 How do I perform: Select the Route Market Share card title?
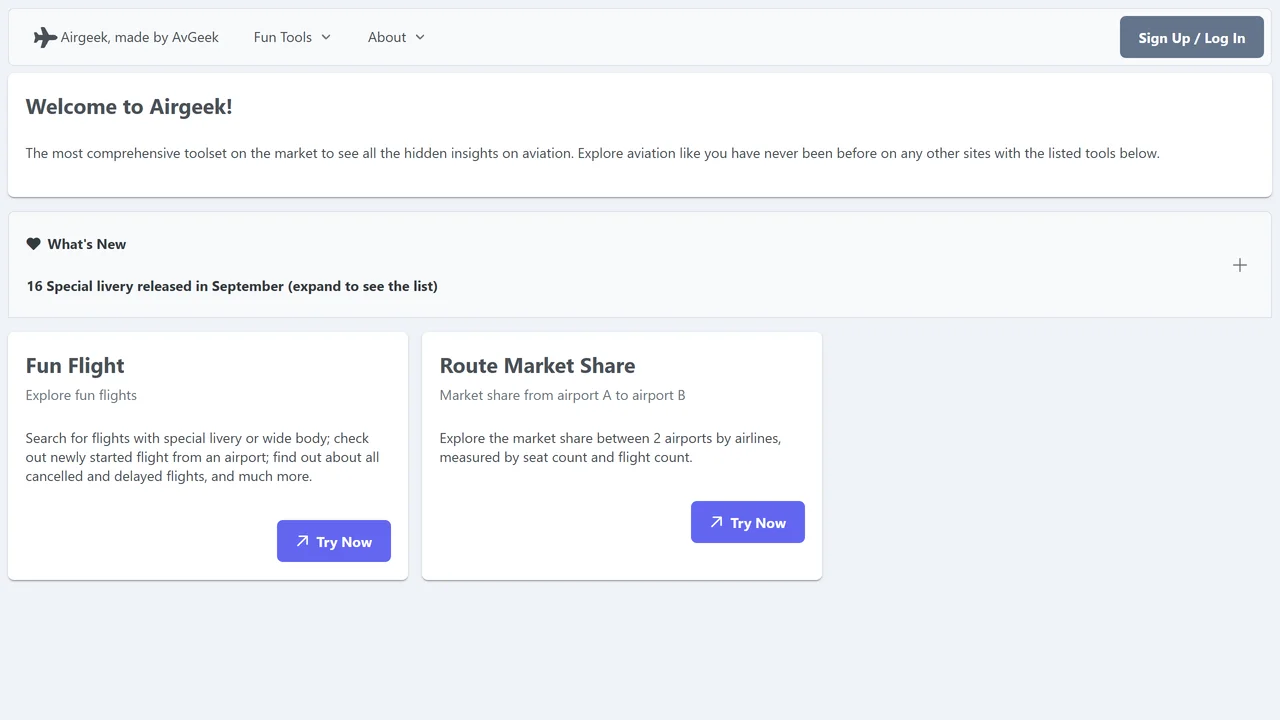tap(537, 366)
